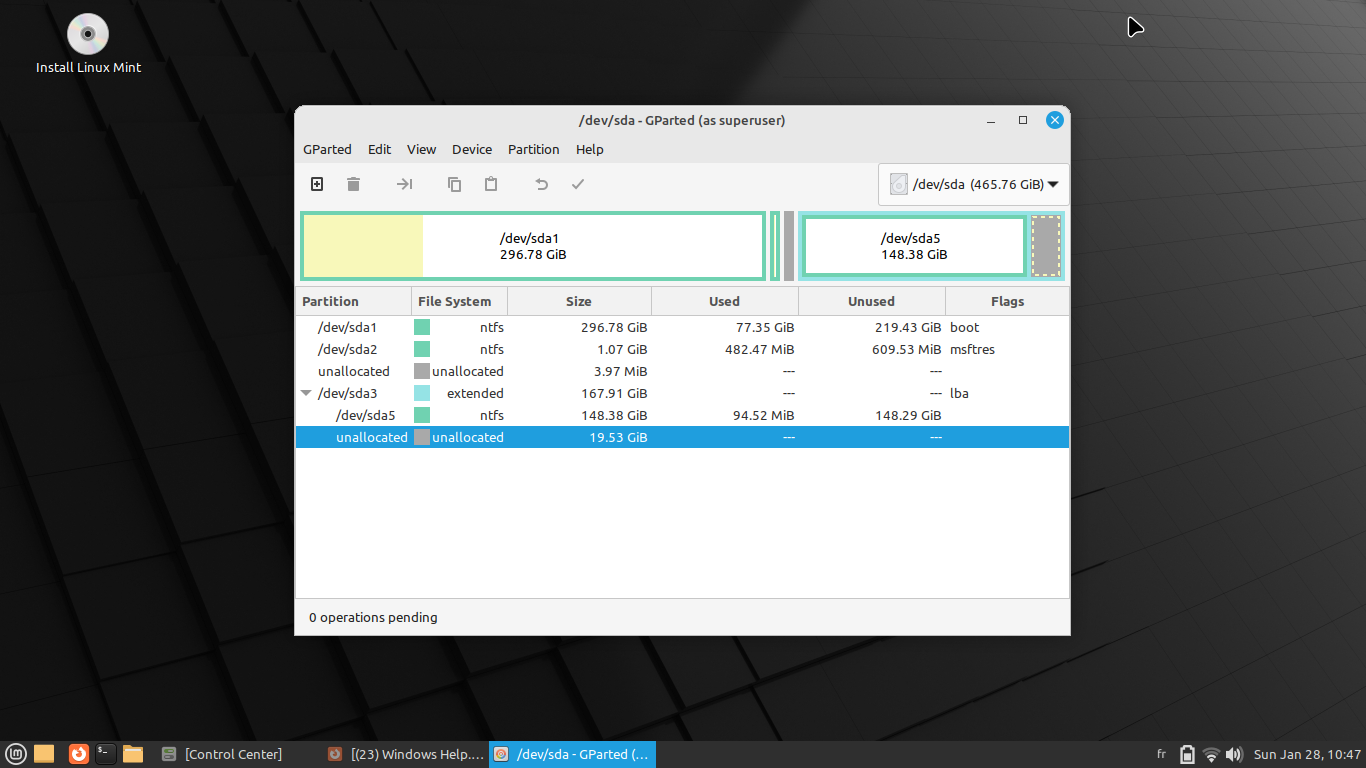
Task: Sort by the Flags column header
Action: pos(1007,301)
